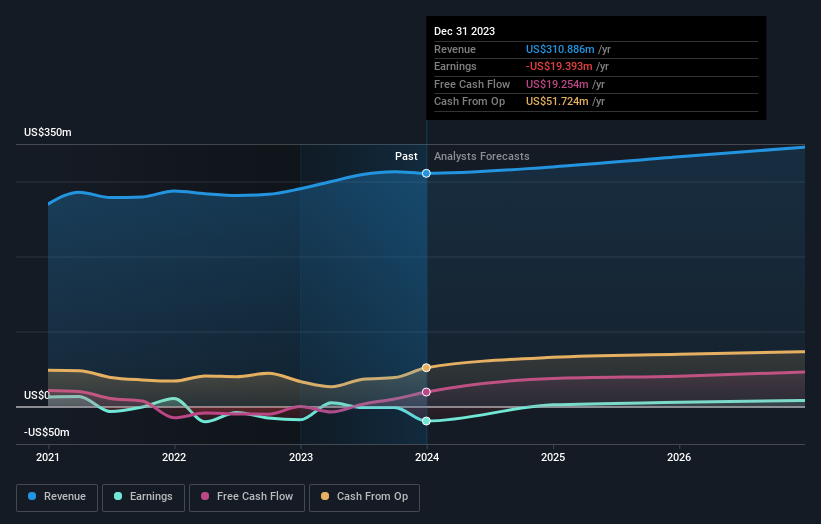Click the tooltip Free Cash Flow label
This screenshot has width=821, height=524.
pos(472,84)
